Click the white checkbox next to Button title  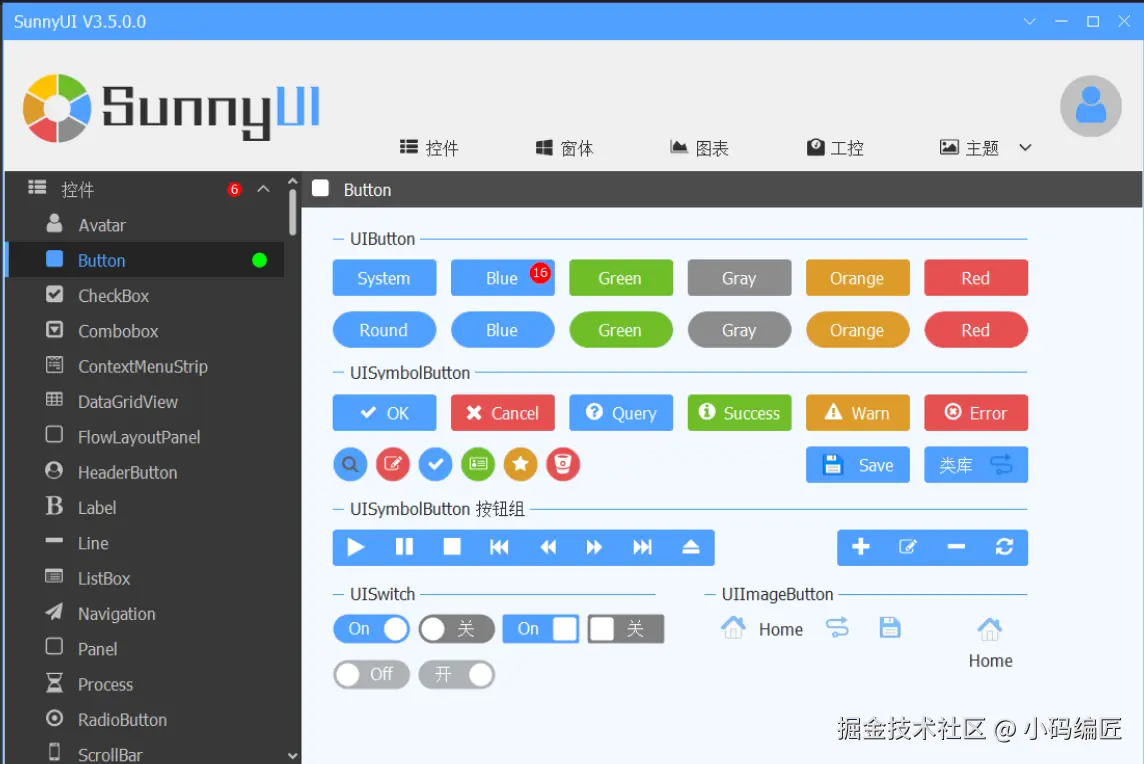coord(320,189)
